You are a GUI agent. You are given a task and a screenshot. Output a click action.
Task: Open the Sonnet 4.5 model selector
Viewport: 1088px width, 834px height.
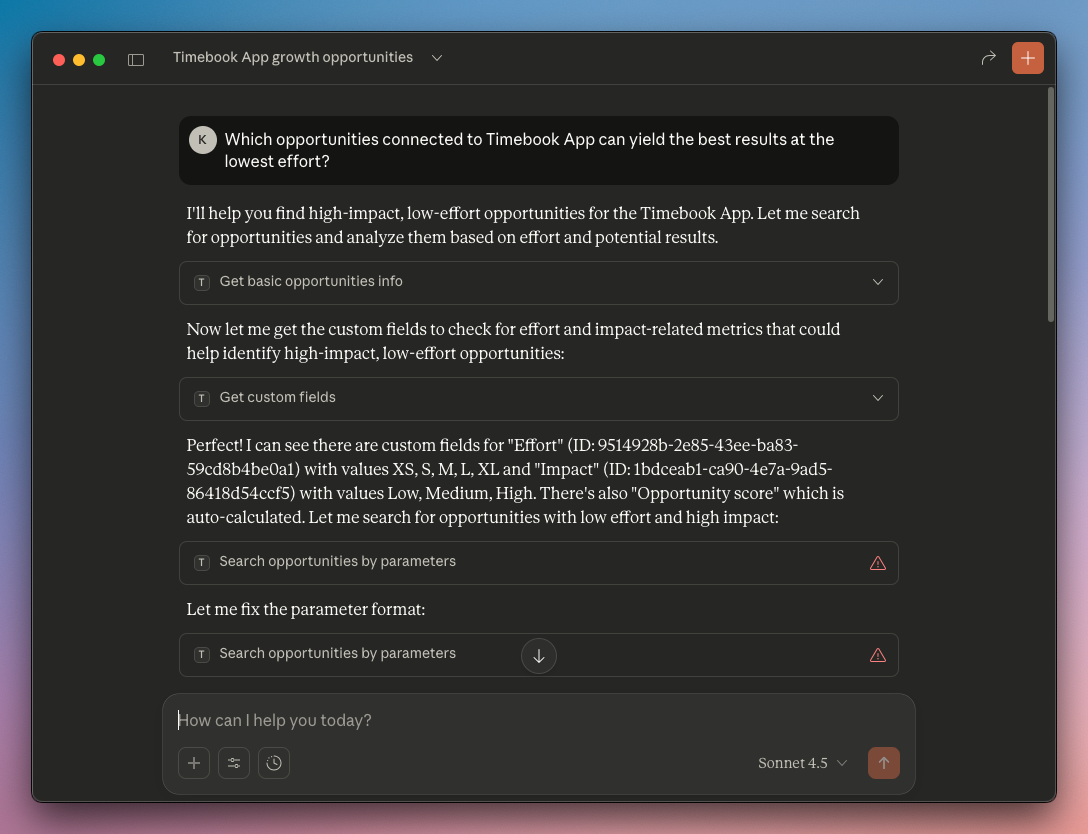pos(802,763)
